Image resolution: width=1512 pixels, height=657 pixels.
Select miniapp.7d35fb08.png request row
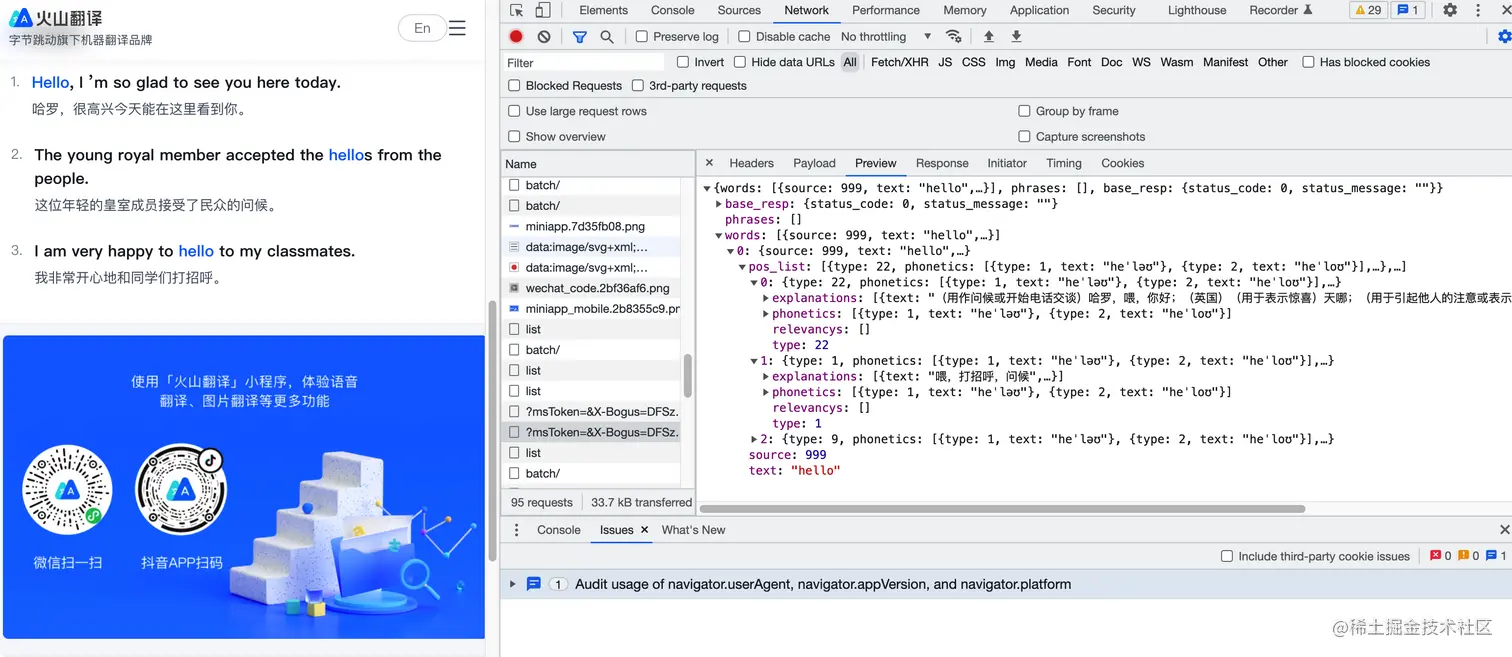coord(592,226)
